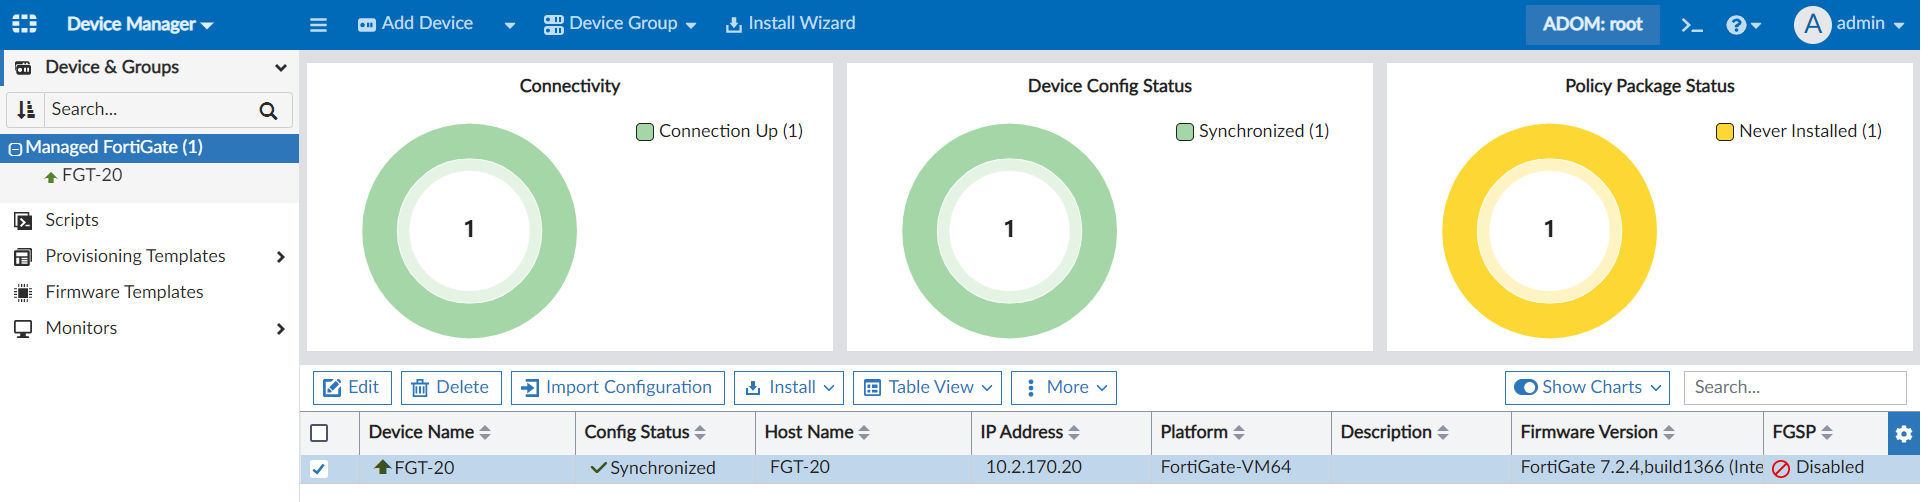Toggle the Show Charts switch
Screen dimensions: 1928x502
(x=1526, y=387)
